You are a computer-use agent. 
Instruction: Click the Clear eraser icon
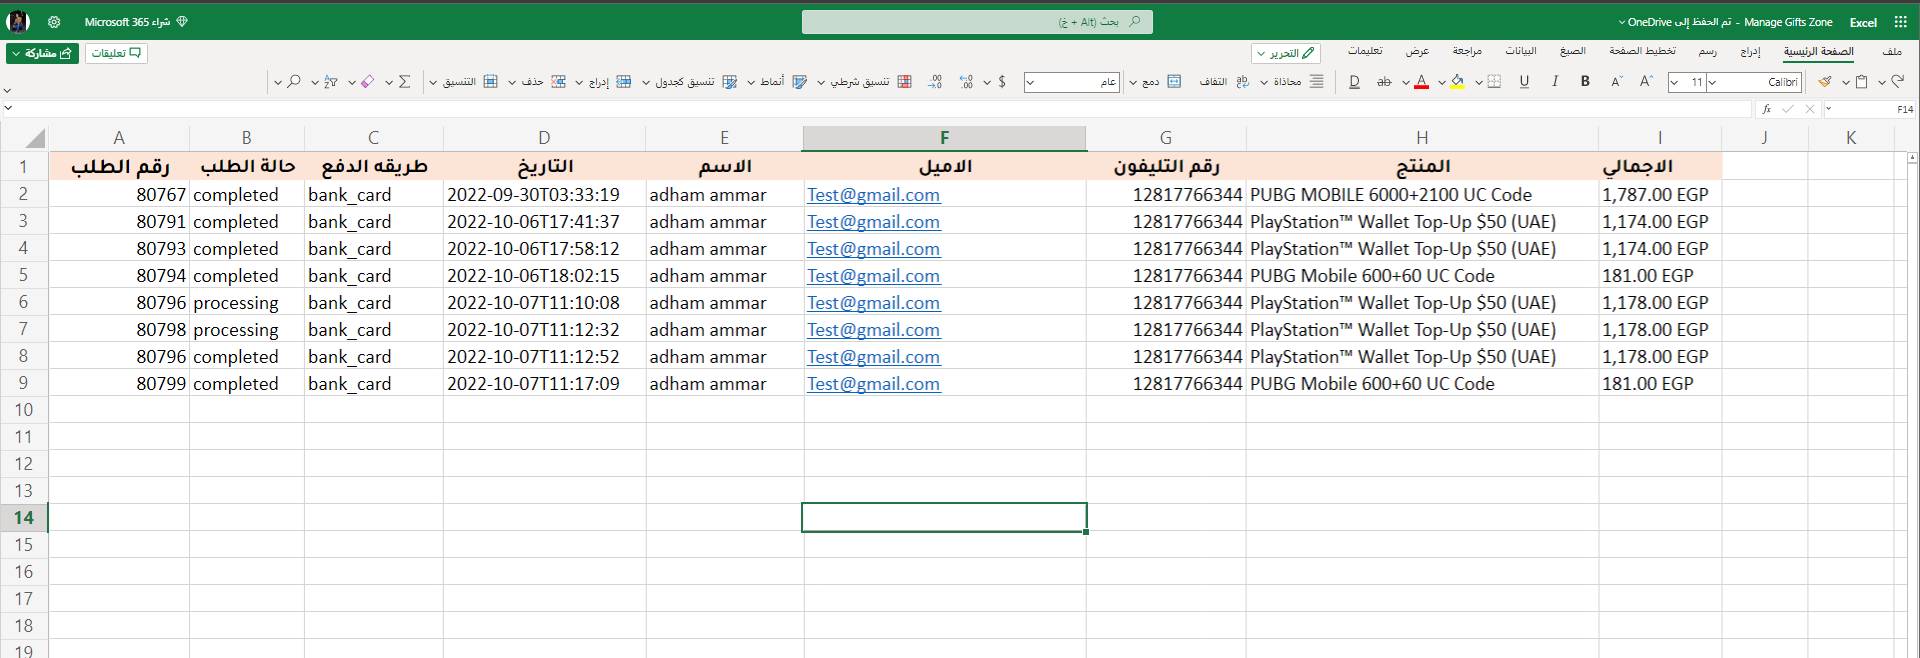point(367,82)
